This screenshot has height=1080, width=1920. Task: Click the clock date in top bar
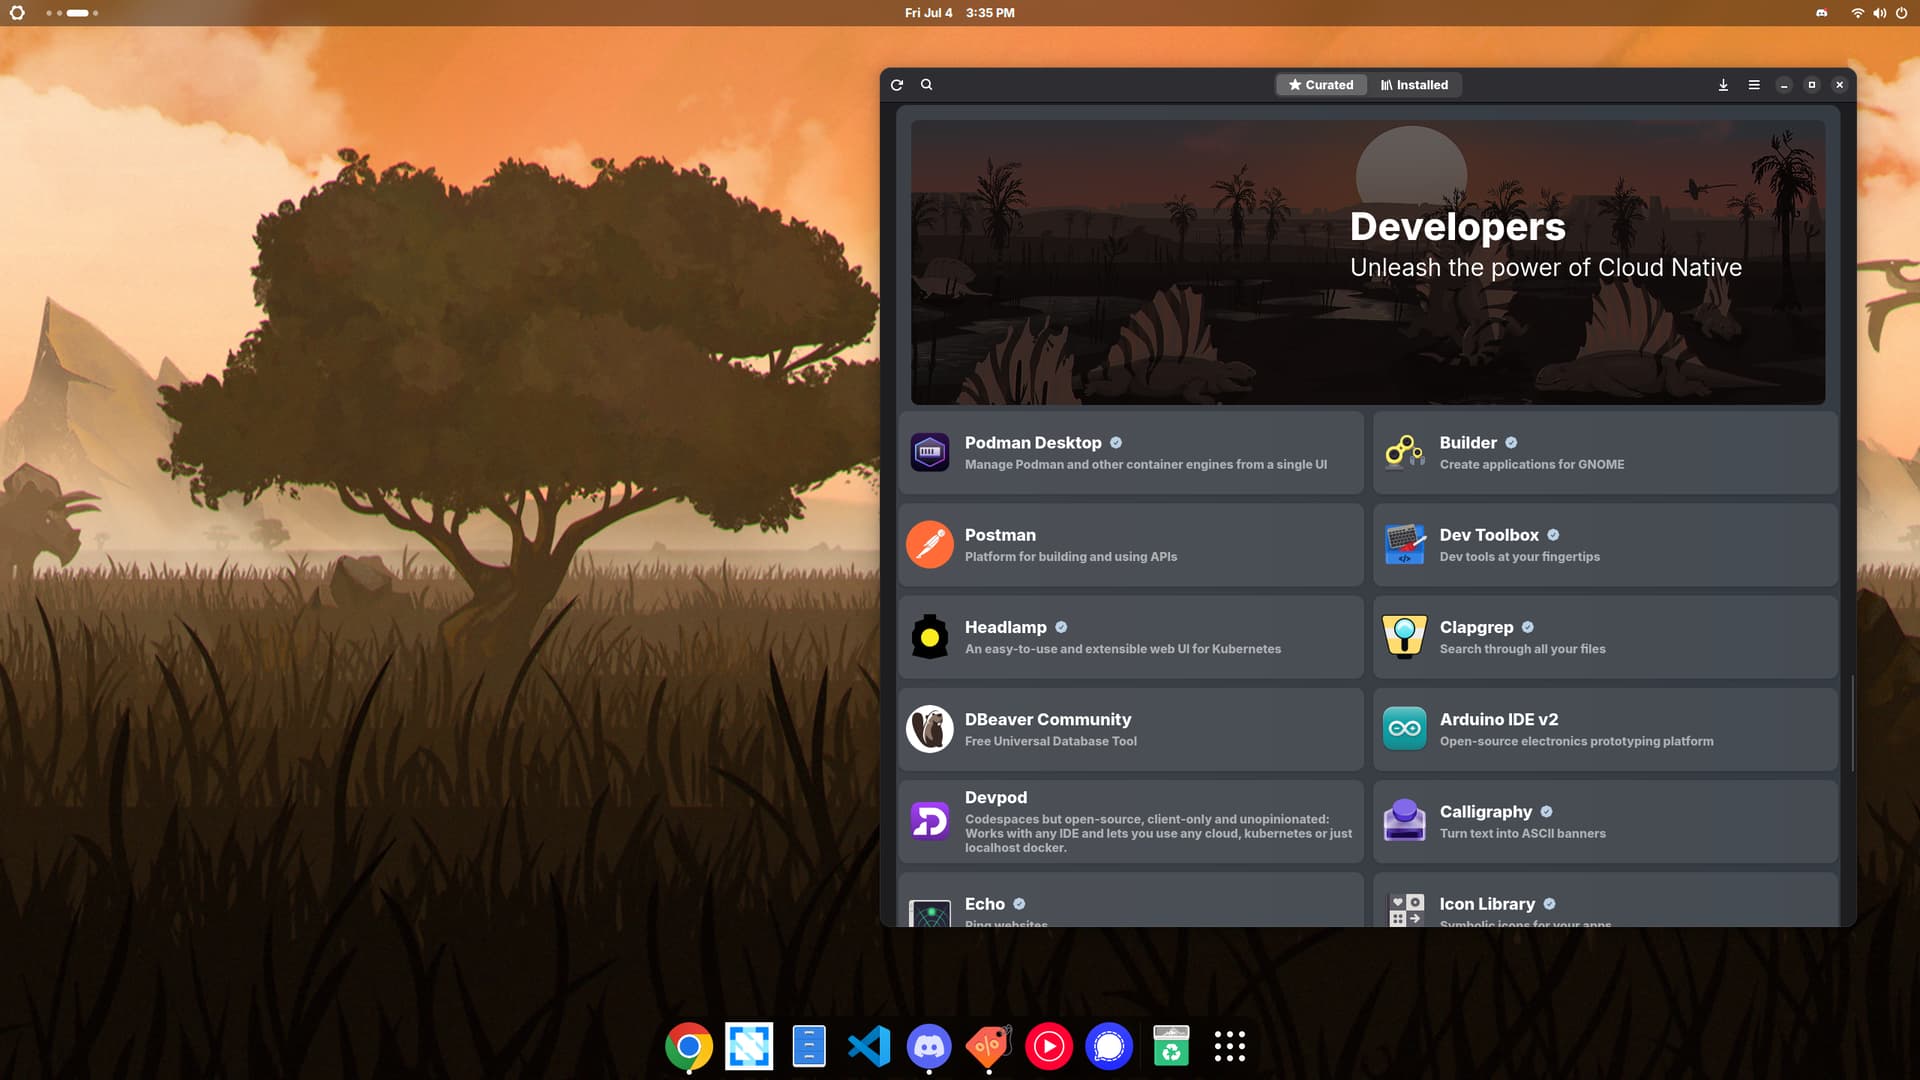click(959, 13)
